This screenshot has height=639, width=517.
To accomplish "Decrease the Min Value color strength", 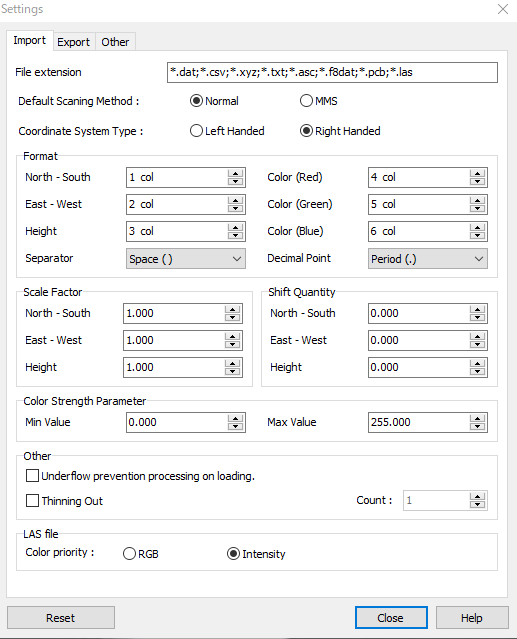I will [235, 426].
